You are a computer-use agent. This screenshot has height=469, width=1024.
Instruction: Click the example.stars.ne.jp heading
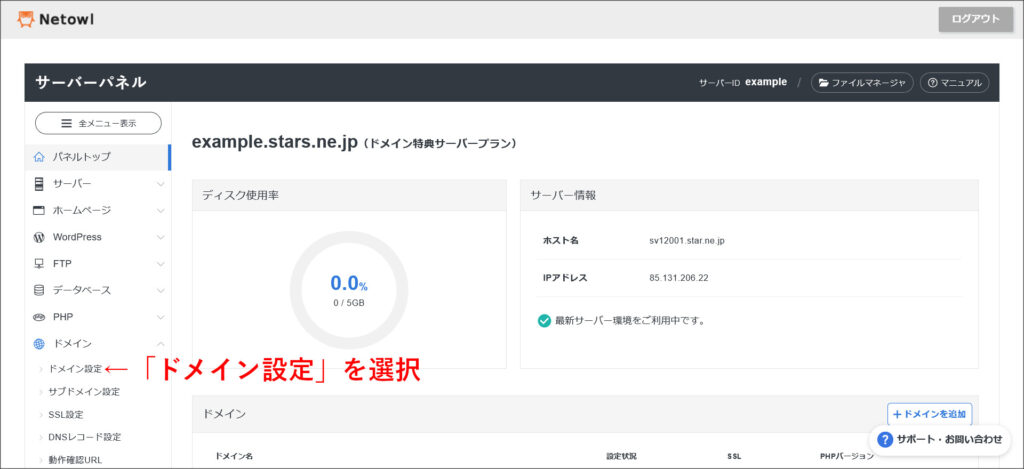pos(275,143)
